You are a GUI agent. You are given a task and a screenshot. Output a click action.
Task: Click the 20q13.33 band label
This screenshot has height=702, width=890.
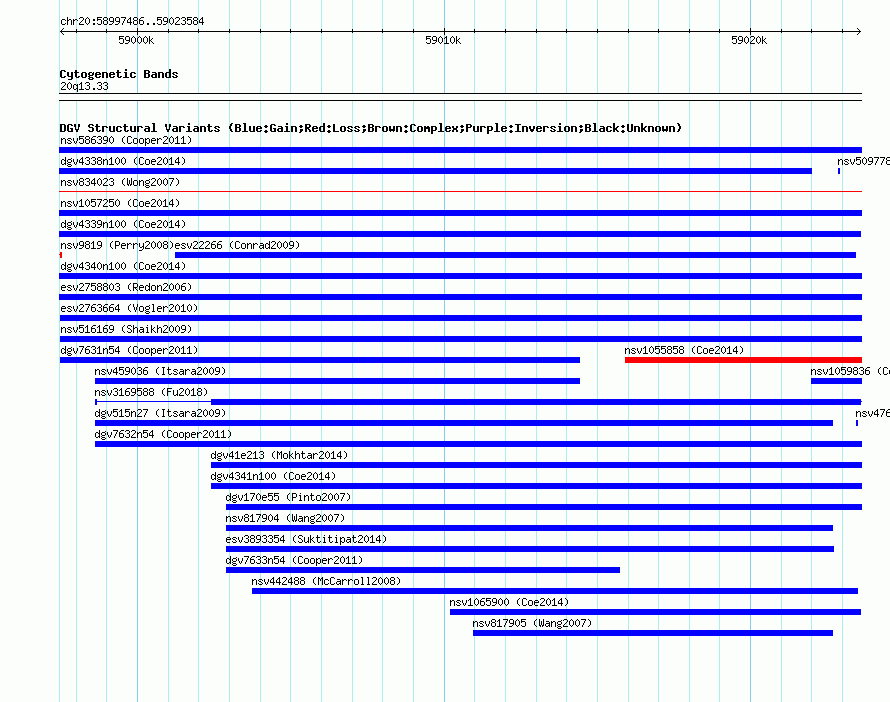point(84,86)
